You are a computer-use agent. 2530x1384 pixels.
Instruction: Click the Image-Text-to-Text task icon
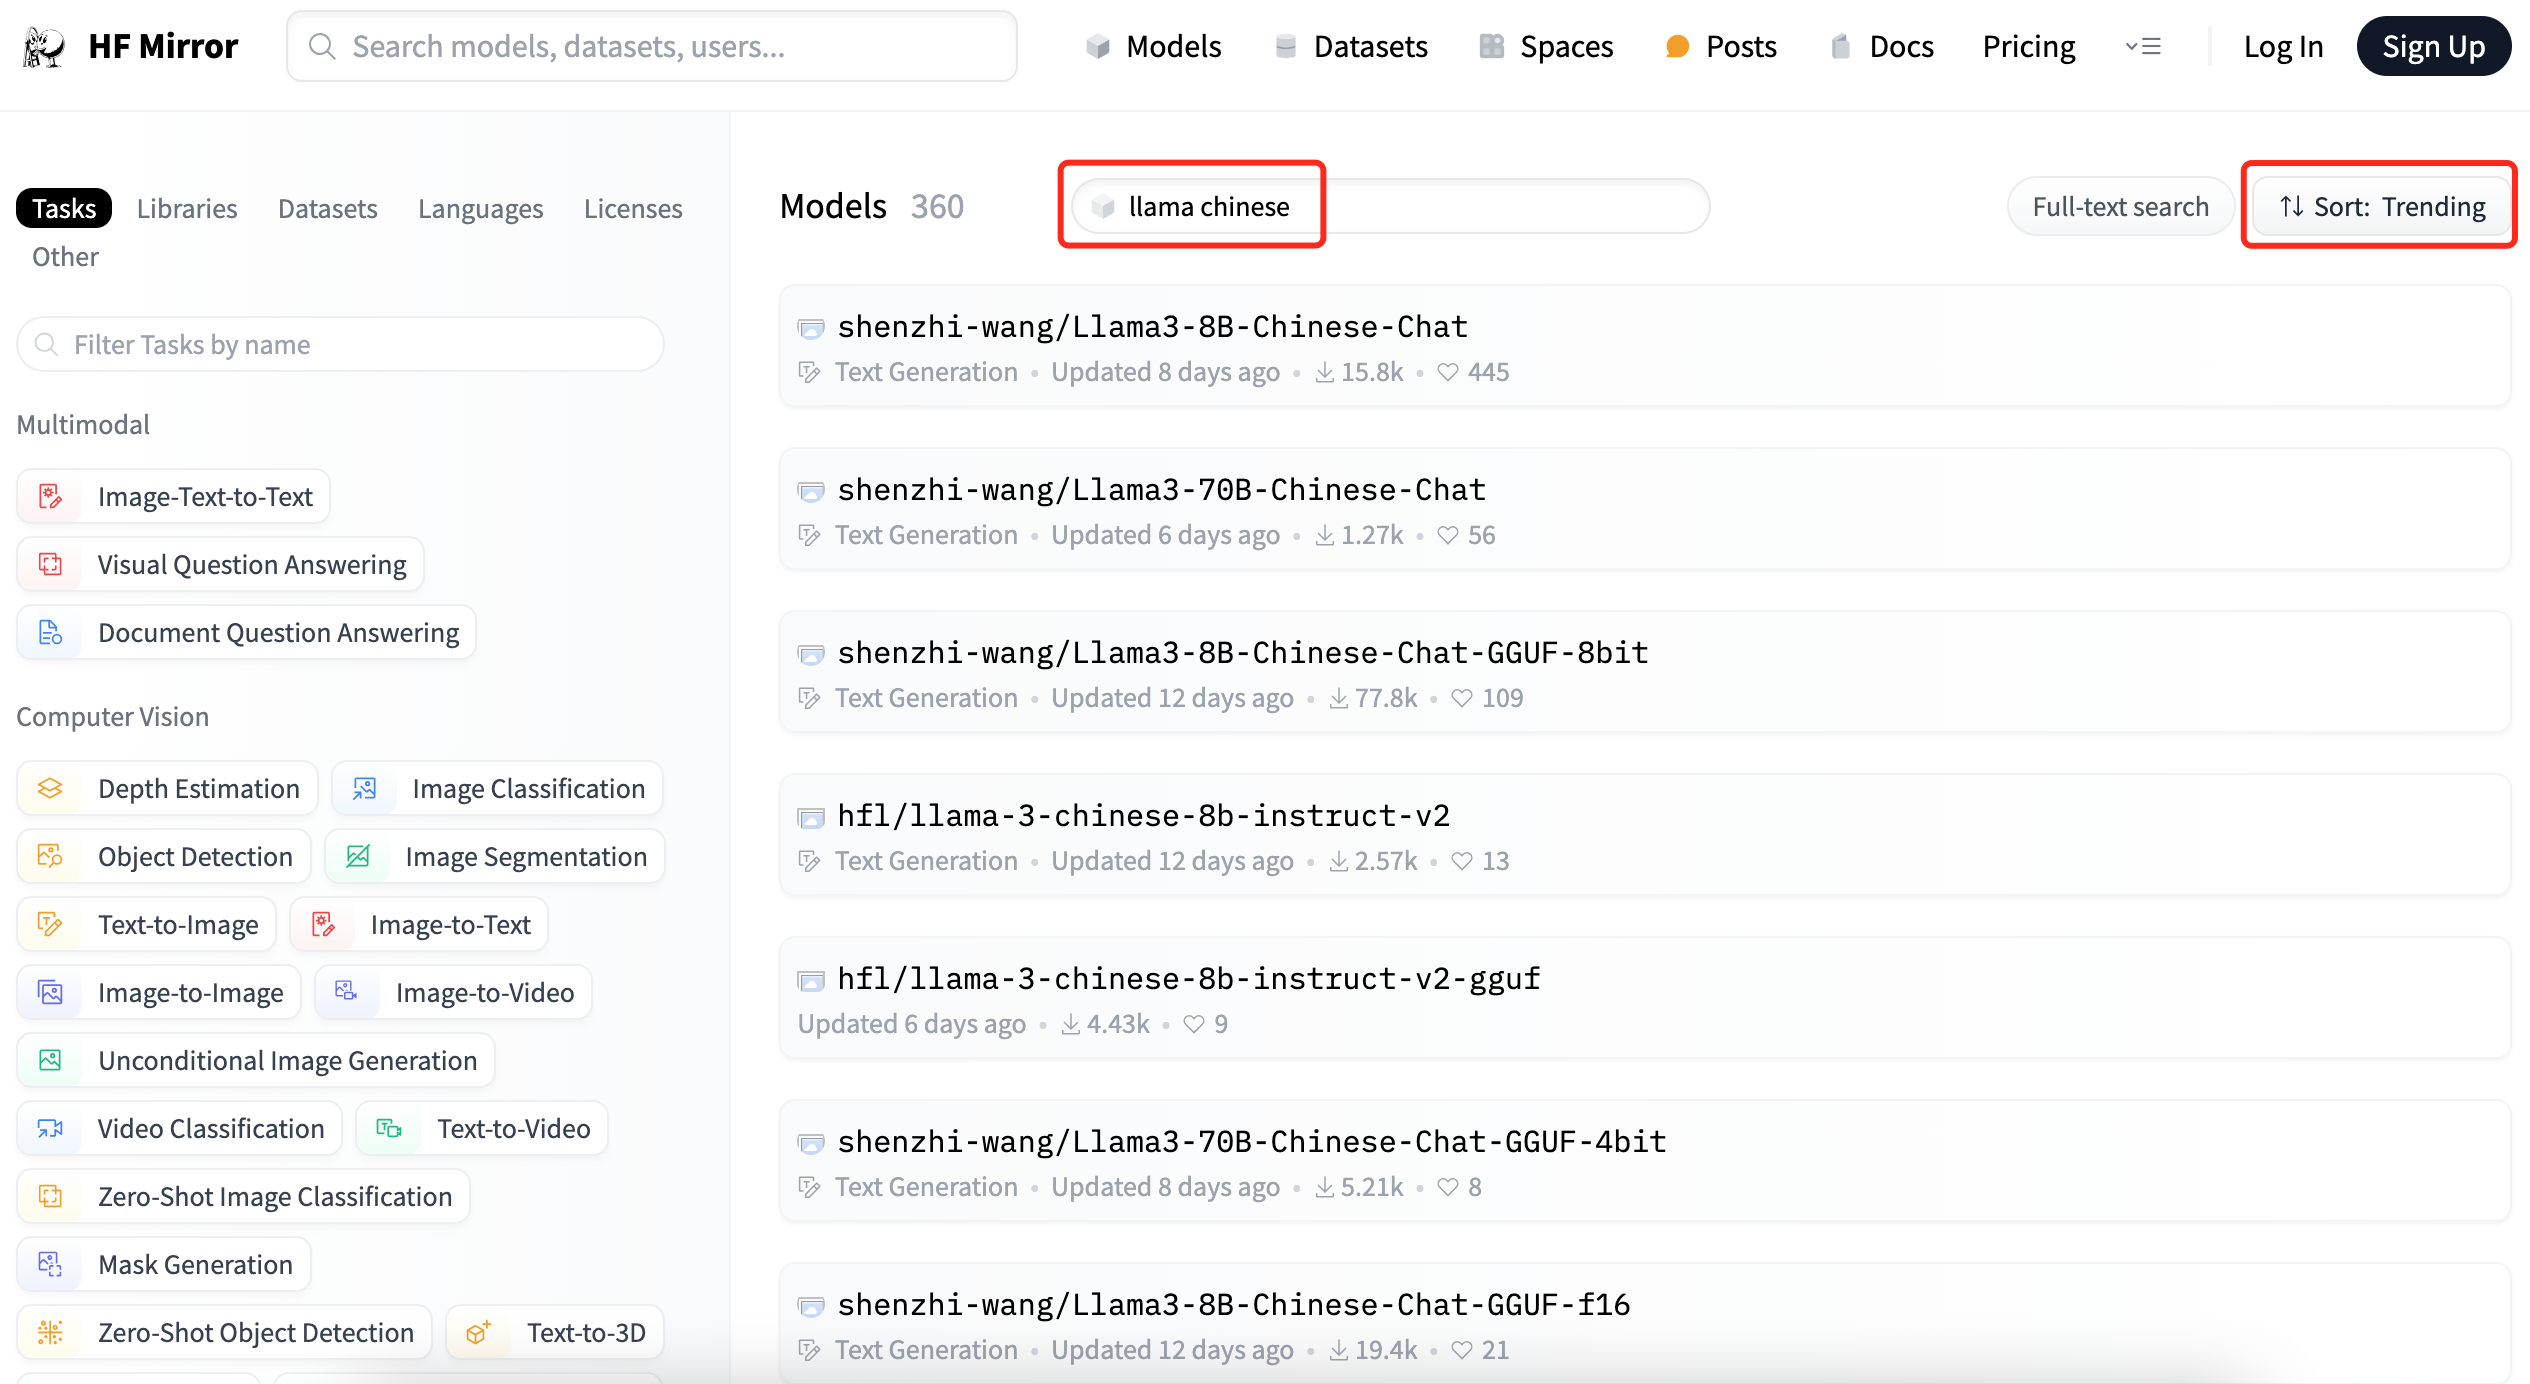click(x=49, y=496)
